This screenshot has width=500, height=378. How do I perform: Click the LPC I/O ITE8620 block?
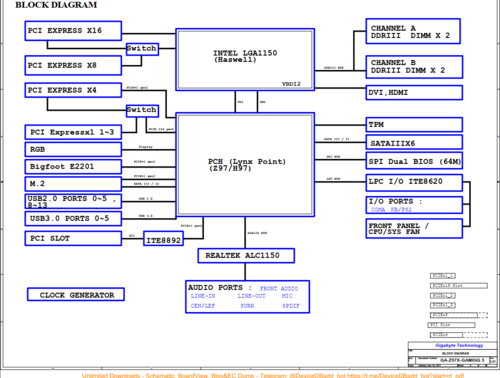click(414, 183)
